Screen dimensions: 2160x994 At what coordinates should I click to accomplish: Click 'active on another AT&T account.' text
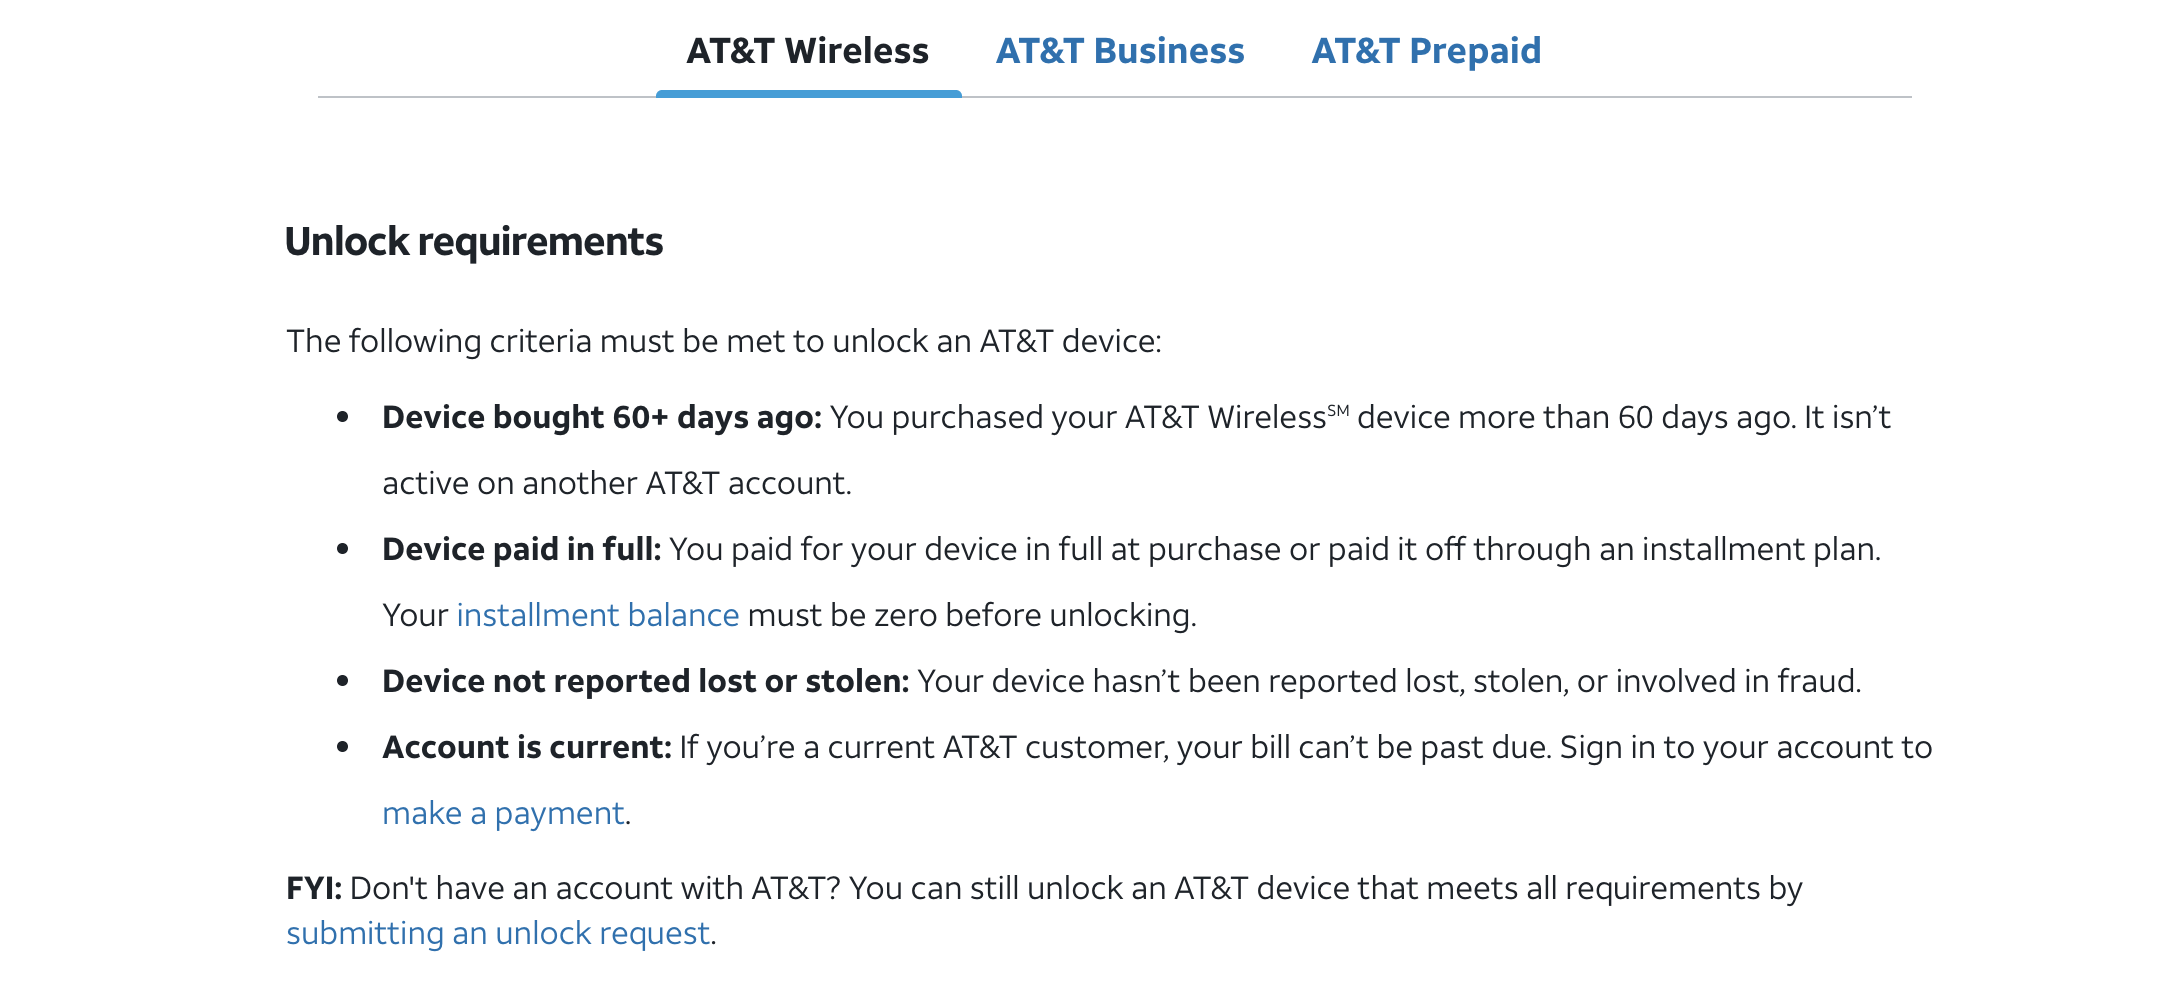pos(616,483)
